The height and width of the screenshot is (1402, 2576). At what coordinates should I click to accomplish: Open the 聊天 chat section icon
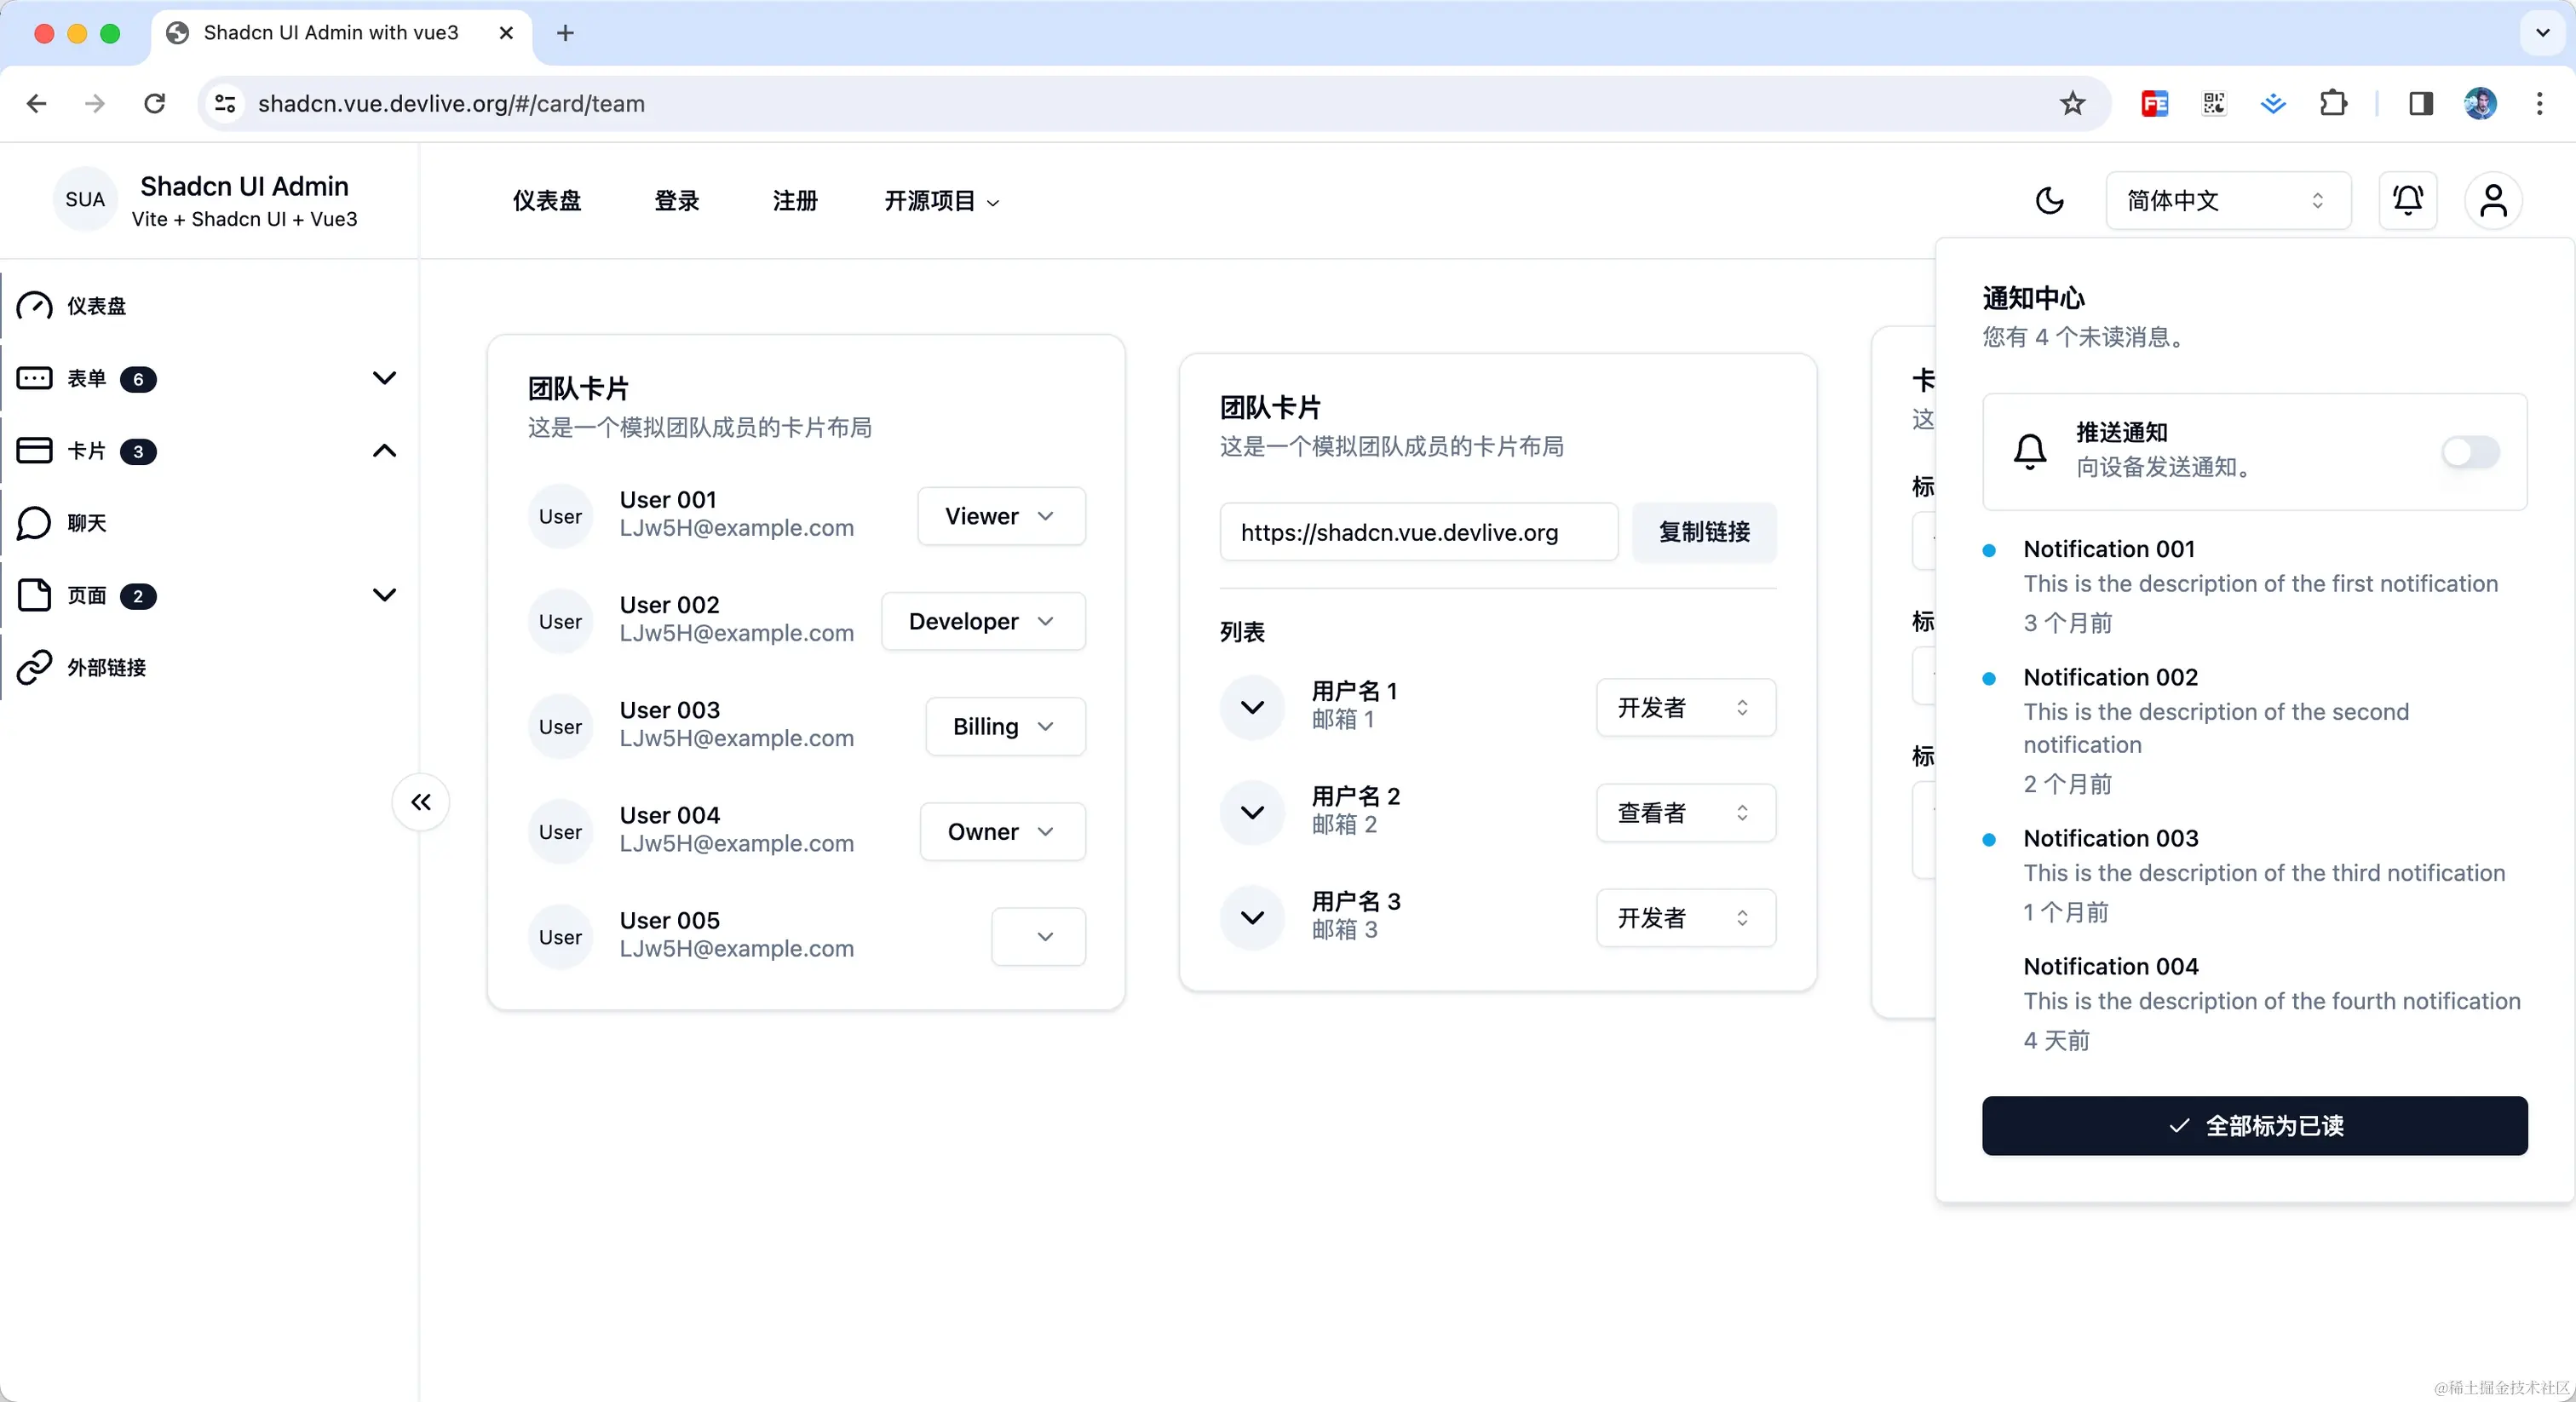pos(33,522)
